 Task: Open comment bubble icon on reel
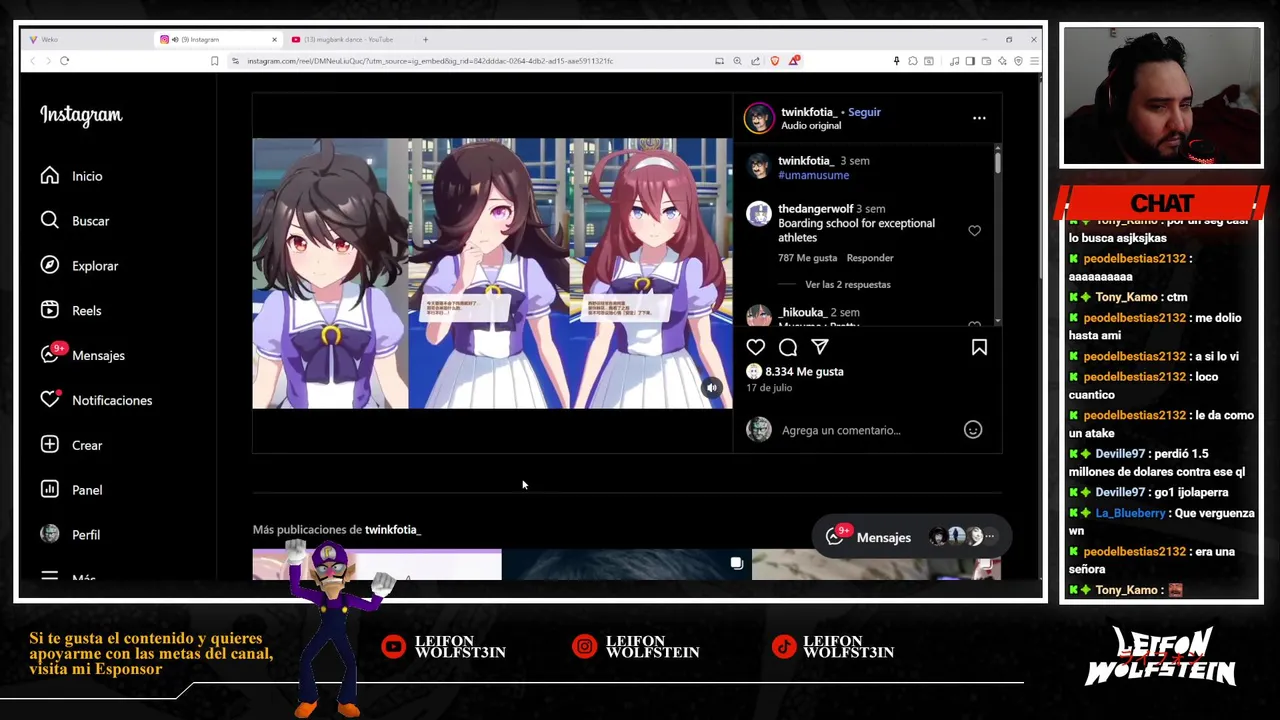point(788,347)
